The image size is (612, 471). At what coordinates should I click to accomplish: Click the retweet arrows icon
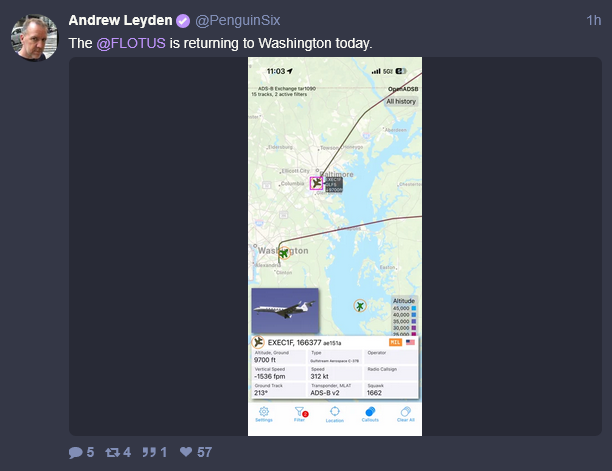point(112,452)
